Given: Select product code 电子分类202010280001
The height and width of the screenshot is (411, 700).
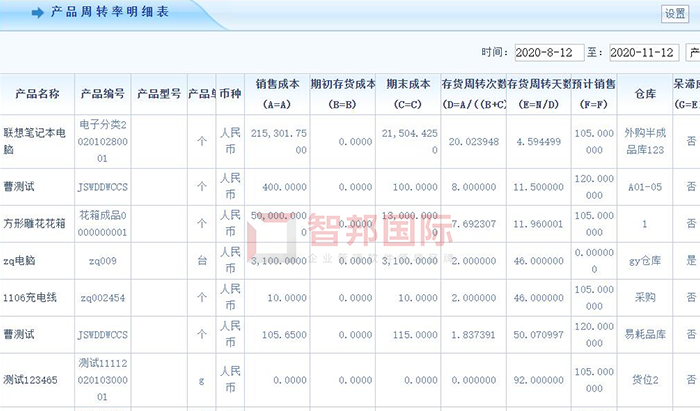Looking at the screenshot, I should click(103, 141).
